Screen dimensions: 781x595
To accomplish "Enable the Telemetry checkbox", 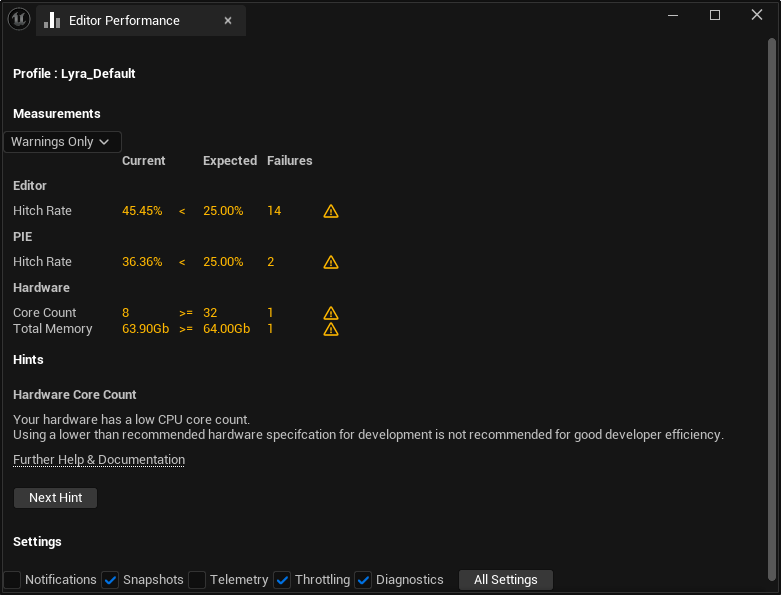I will (x=197, y=580).
